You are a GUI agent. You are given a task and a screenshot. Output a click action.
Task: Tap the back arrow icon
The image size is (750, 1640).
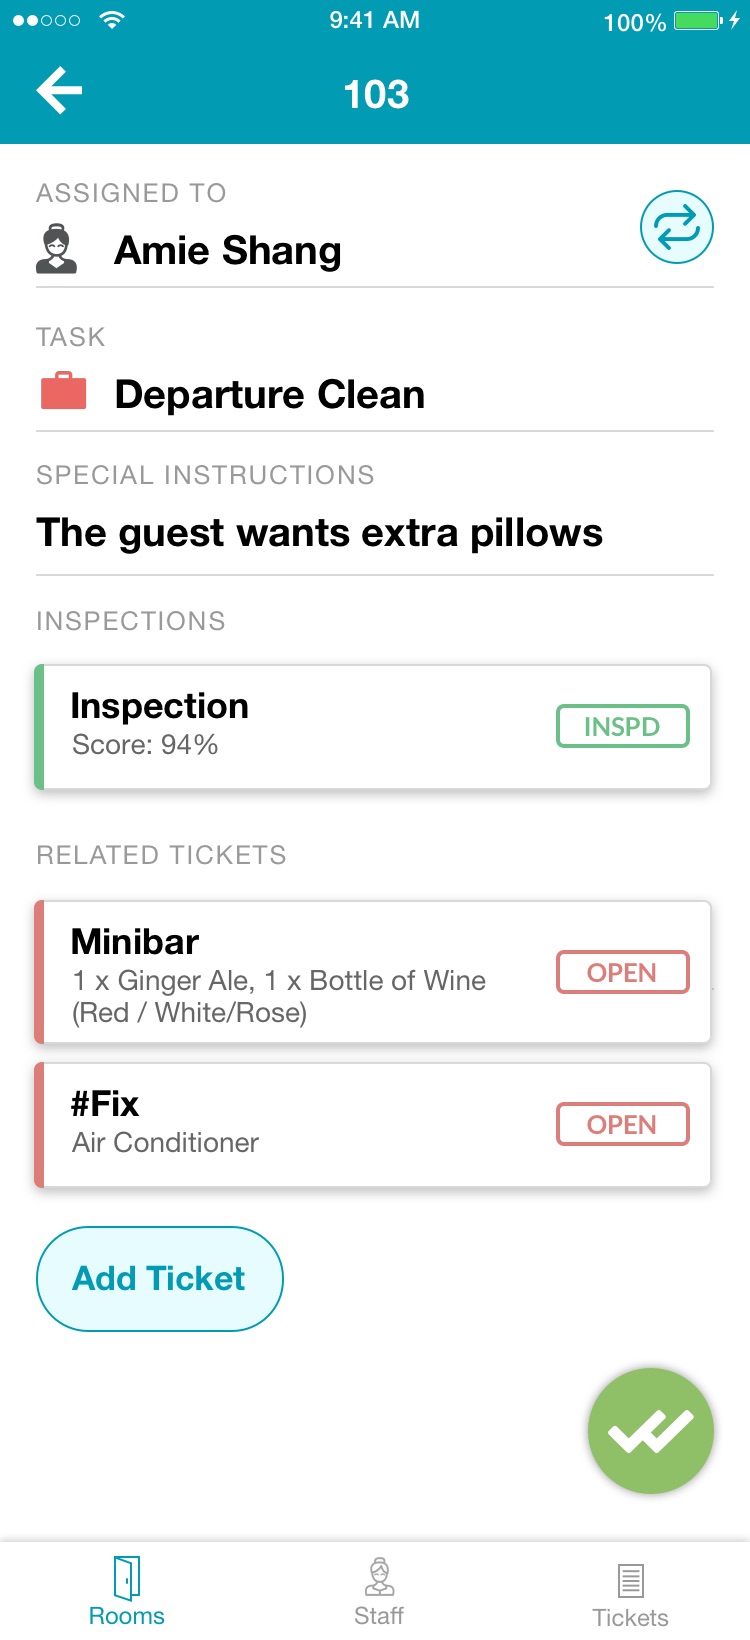click(x=59, y=92)
